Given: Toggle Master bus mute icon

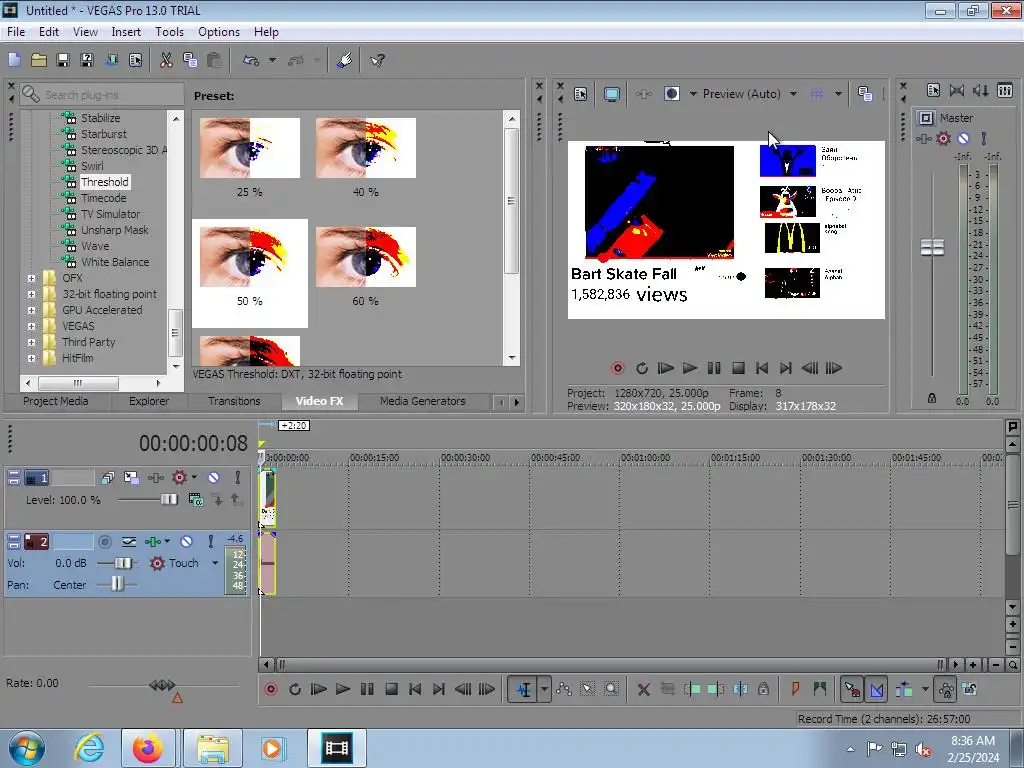Looking at the screenshot, I should (x=963, y=138).
